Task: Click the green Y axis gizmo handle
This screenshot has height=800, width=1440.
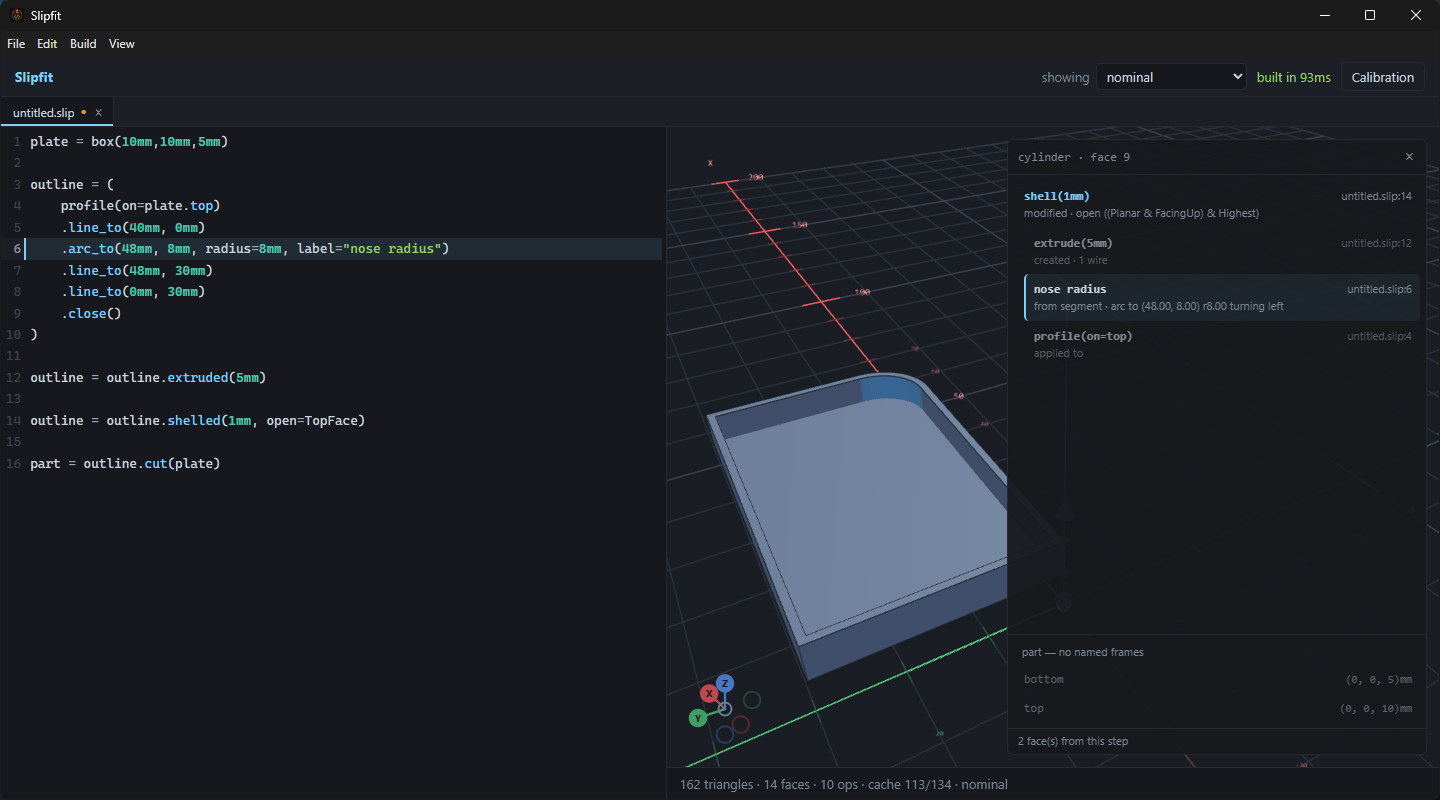Action: point(698,718)
